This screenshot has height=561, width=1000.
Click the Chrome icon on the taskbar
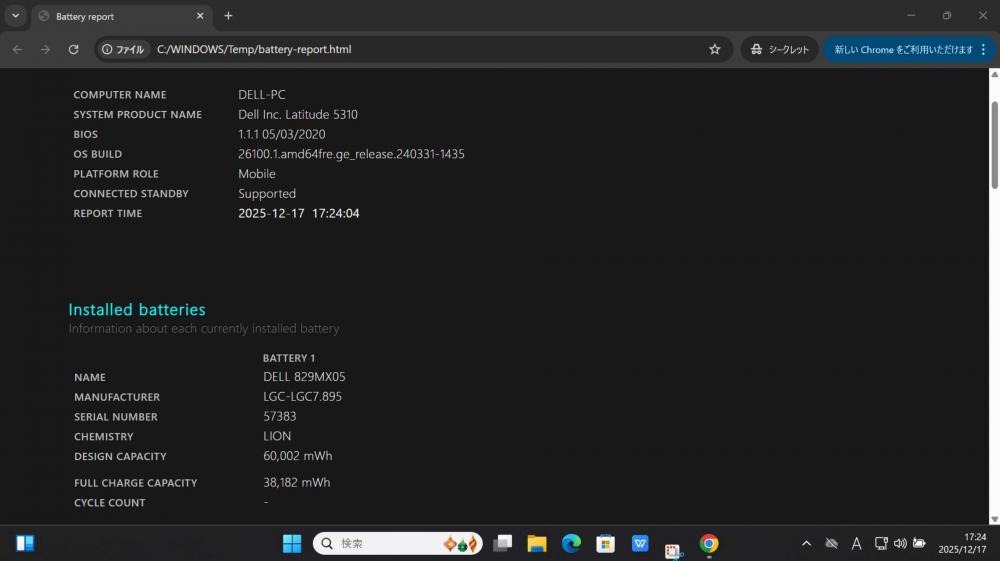point(709,543)
